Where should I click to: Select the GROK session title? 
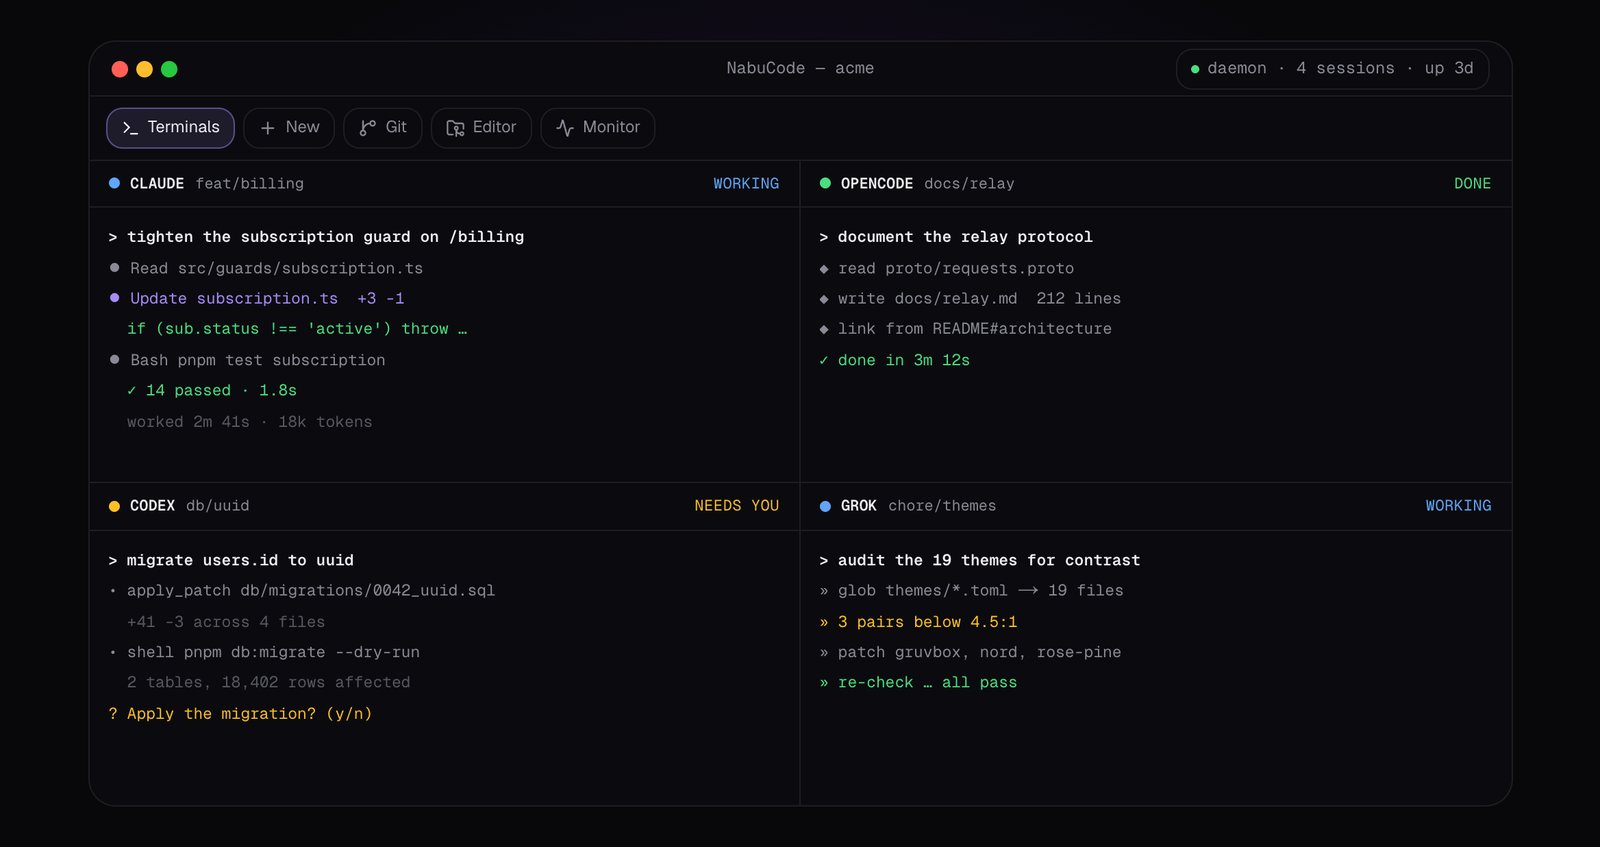[x=859, y=506]
